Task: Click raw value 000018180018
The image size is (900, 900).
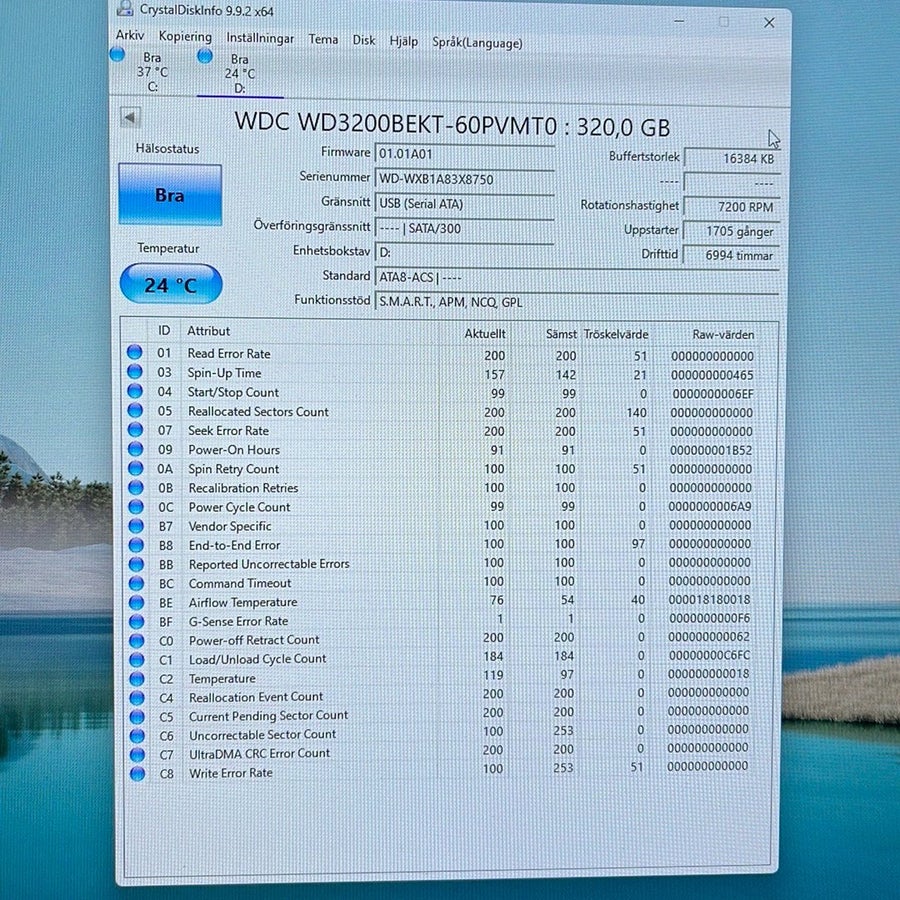Action: [709, 599]
